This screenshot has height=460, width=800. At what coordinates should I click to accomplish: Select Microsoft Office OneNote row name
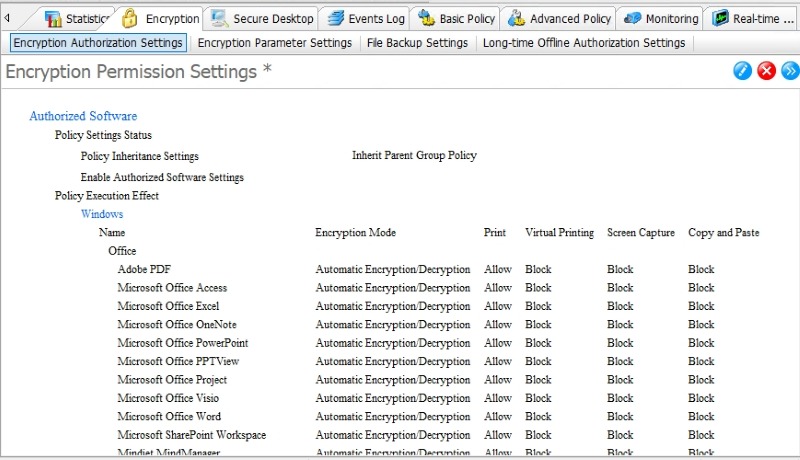[177, 324]
